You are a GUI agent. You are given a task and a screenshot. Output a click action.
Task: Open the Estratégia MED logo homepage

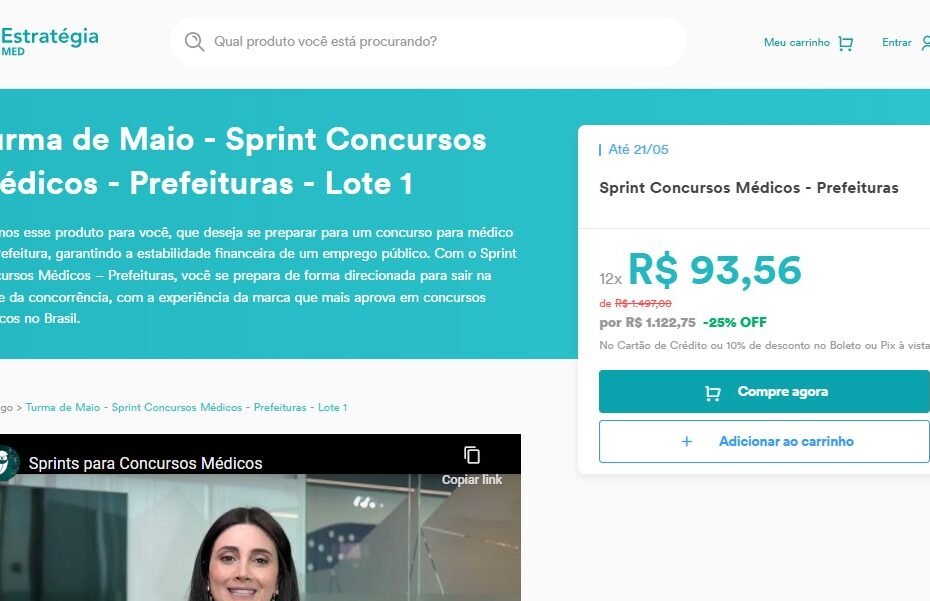(x=49, y=41)
